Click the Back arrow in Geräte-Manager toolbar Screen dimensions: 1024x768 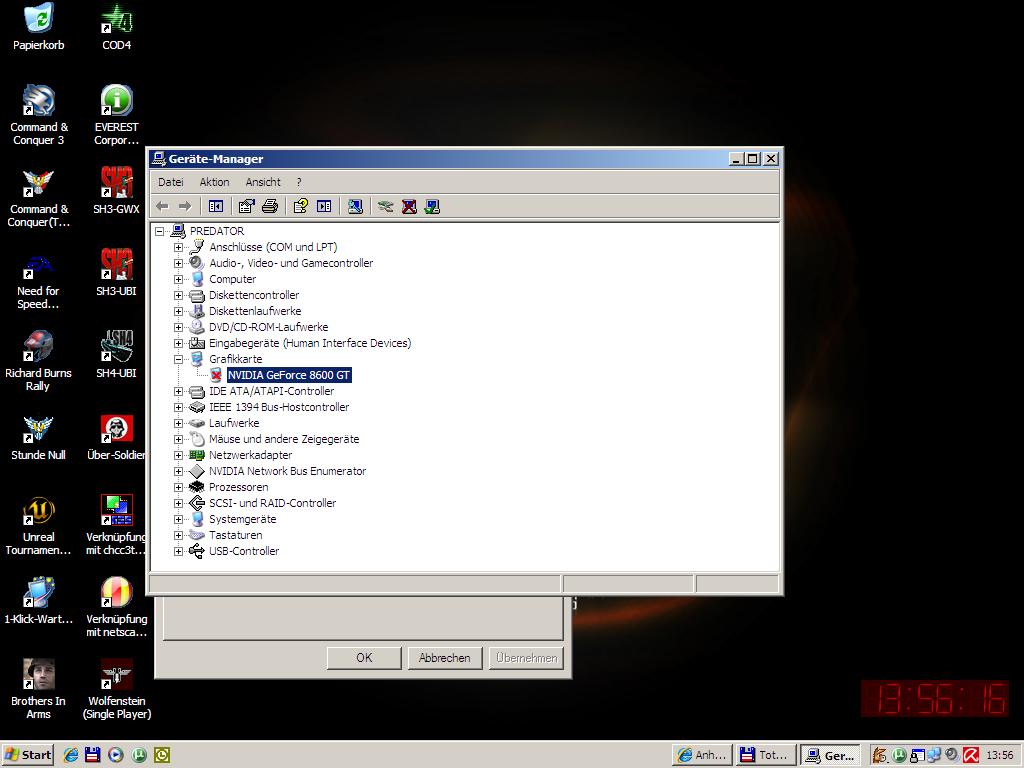pyautogui.click(x=162, y=206)
